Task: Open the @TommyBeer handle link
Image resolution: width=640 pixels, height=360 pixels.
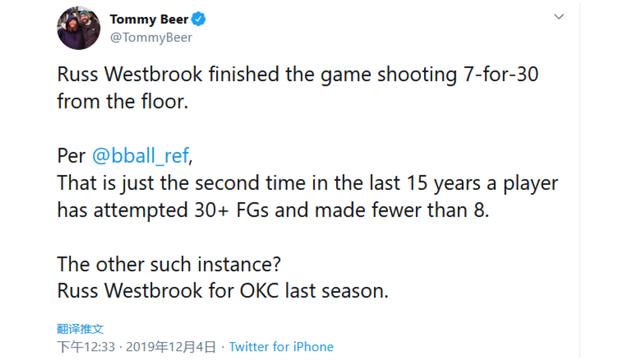Action: [151, 38]
